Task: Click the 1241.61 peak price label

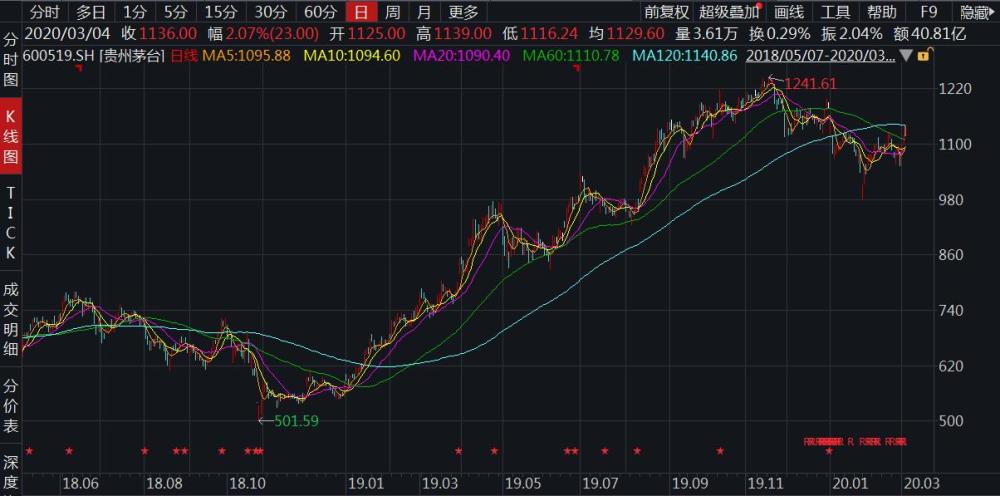Action: pos(809,84)
